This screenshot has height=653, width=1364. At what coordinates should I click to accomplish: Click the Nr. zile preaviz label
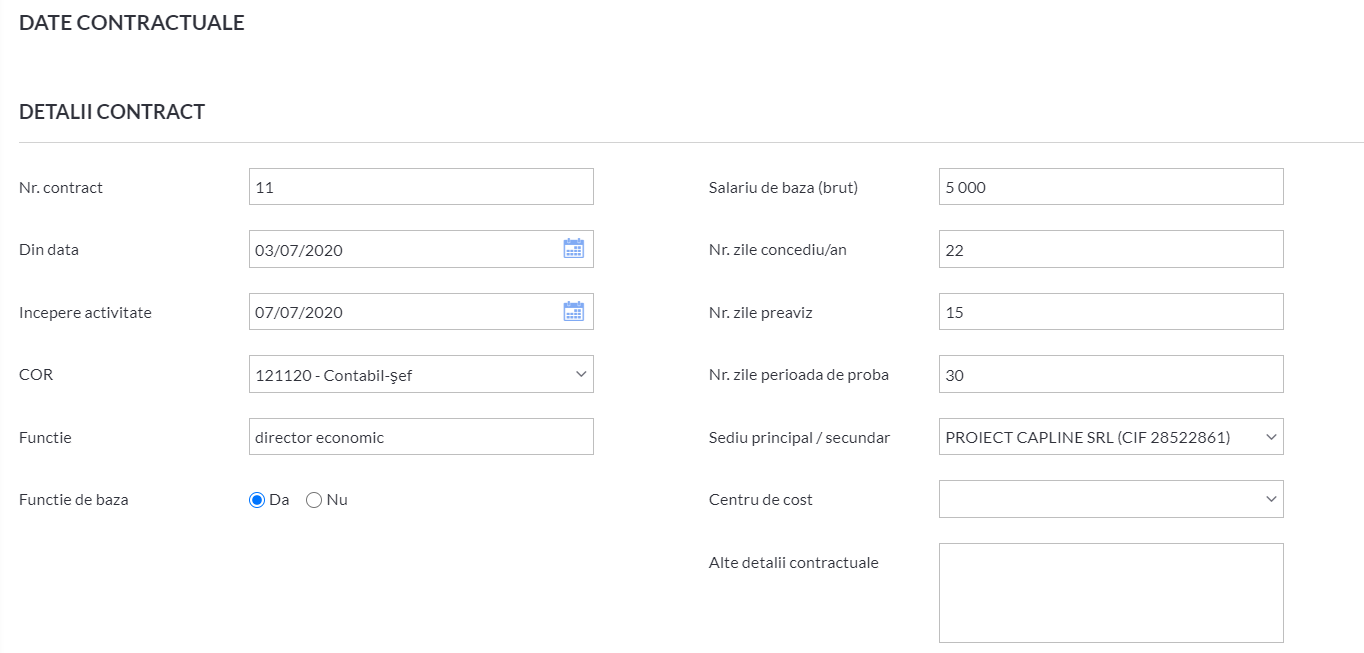[x=761, y=312]
